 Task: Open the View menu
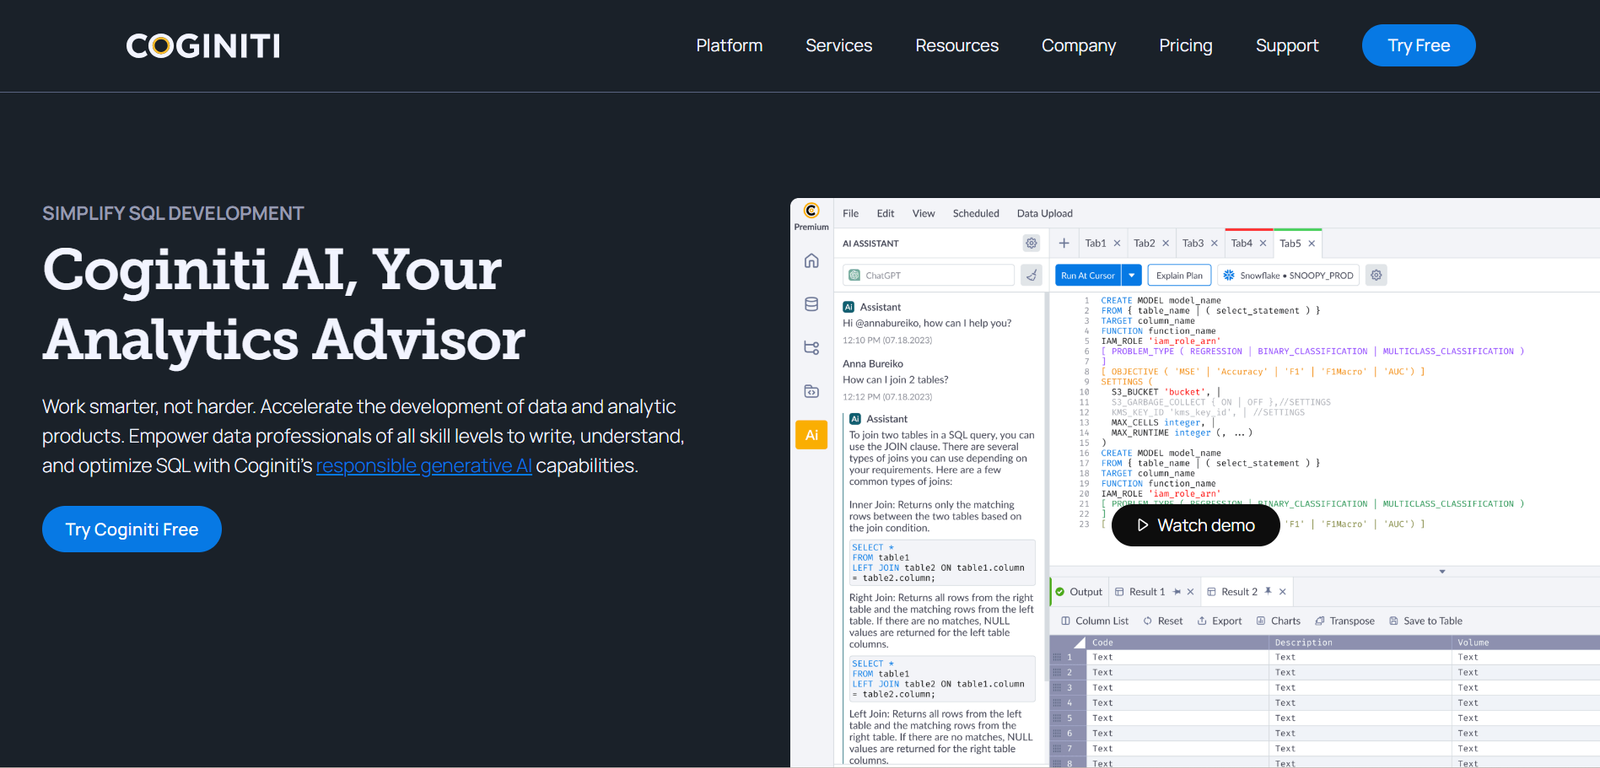tap(923, 213)
